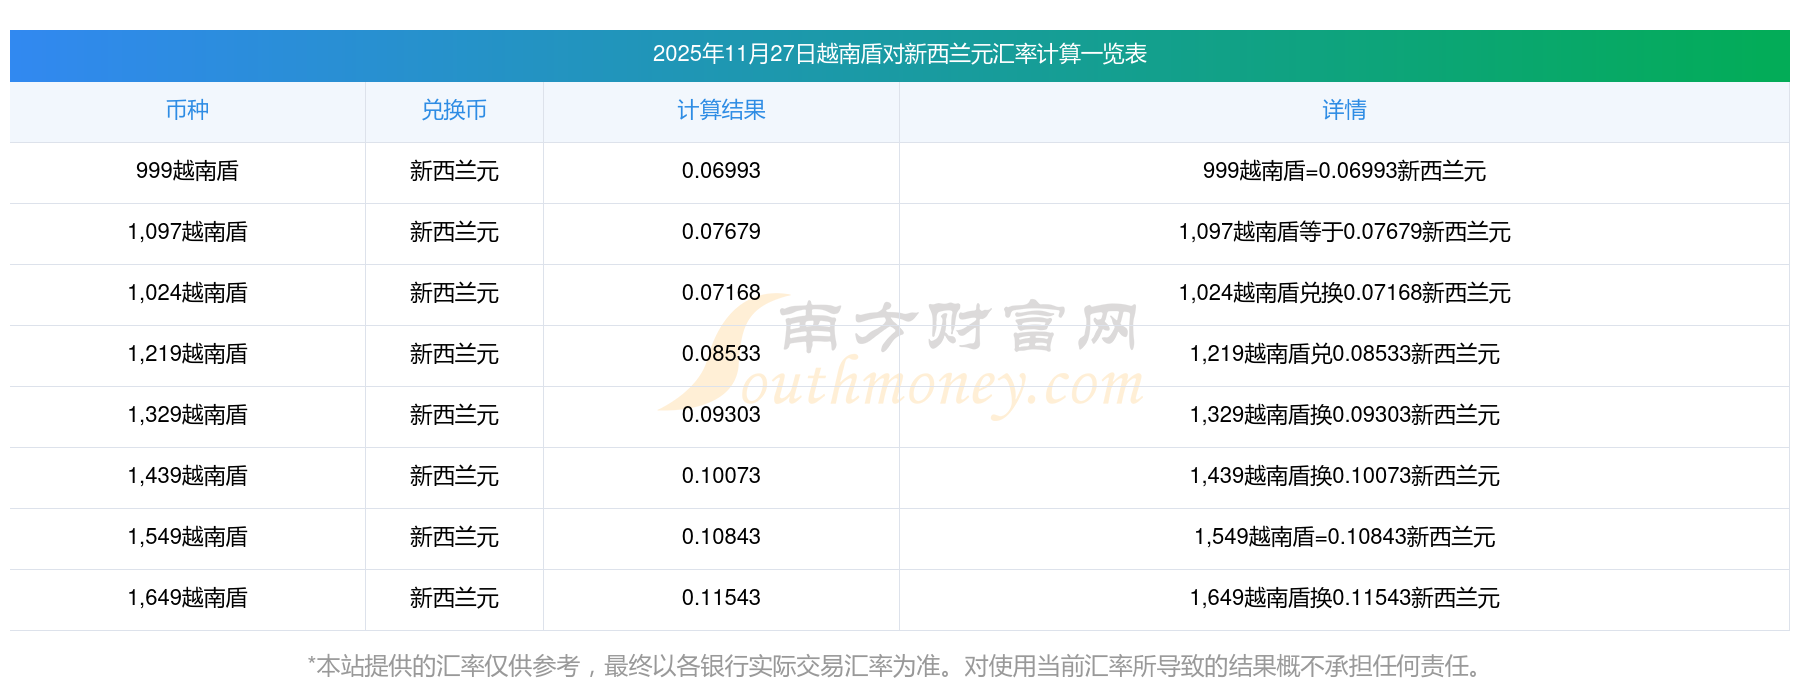Click '新西兰元' in the 1,097越南盾 row
Image resolution: width=1800 pixels, height=697 pixels.
click(x=454, y=232)
